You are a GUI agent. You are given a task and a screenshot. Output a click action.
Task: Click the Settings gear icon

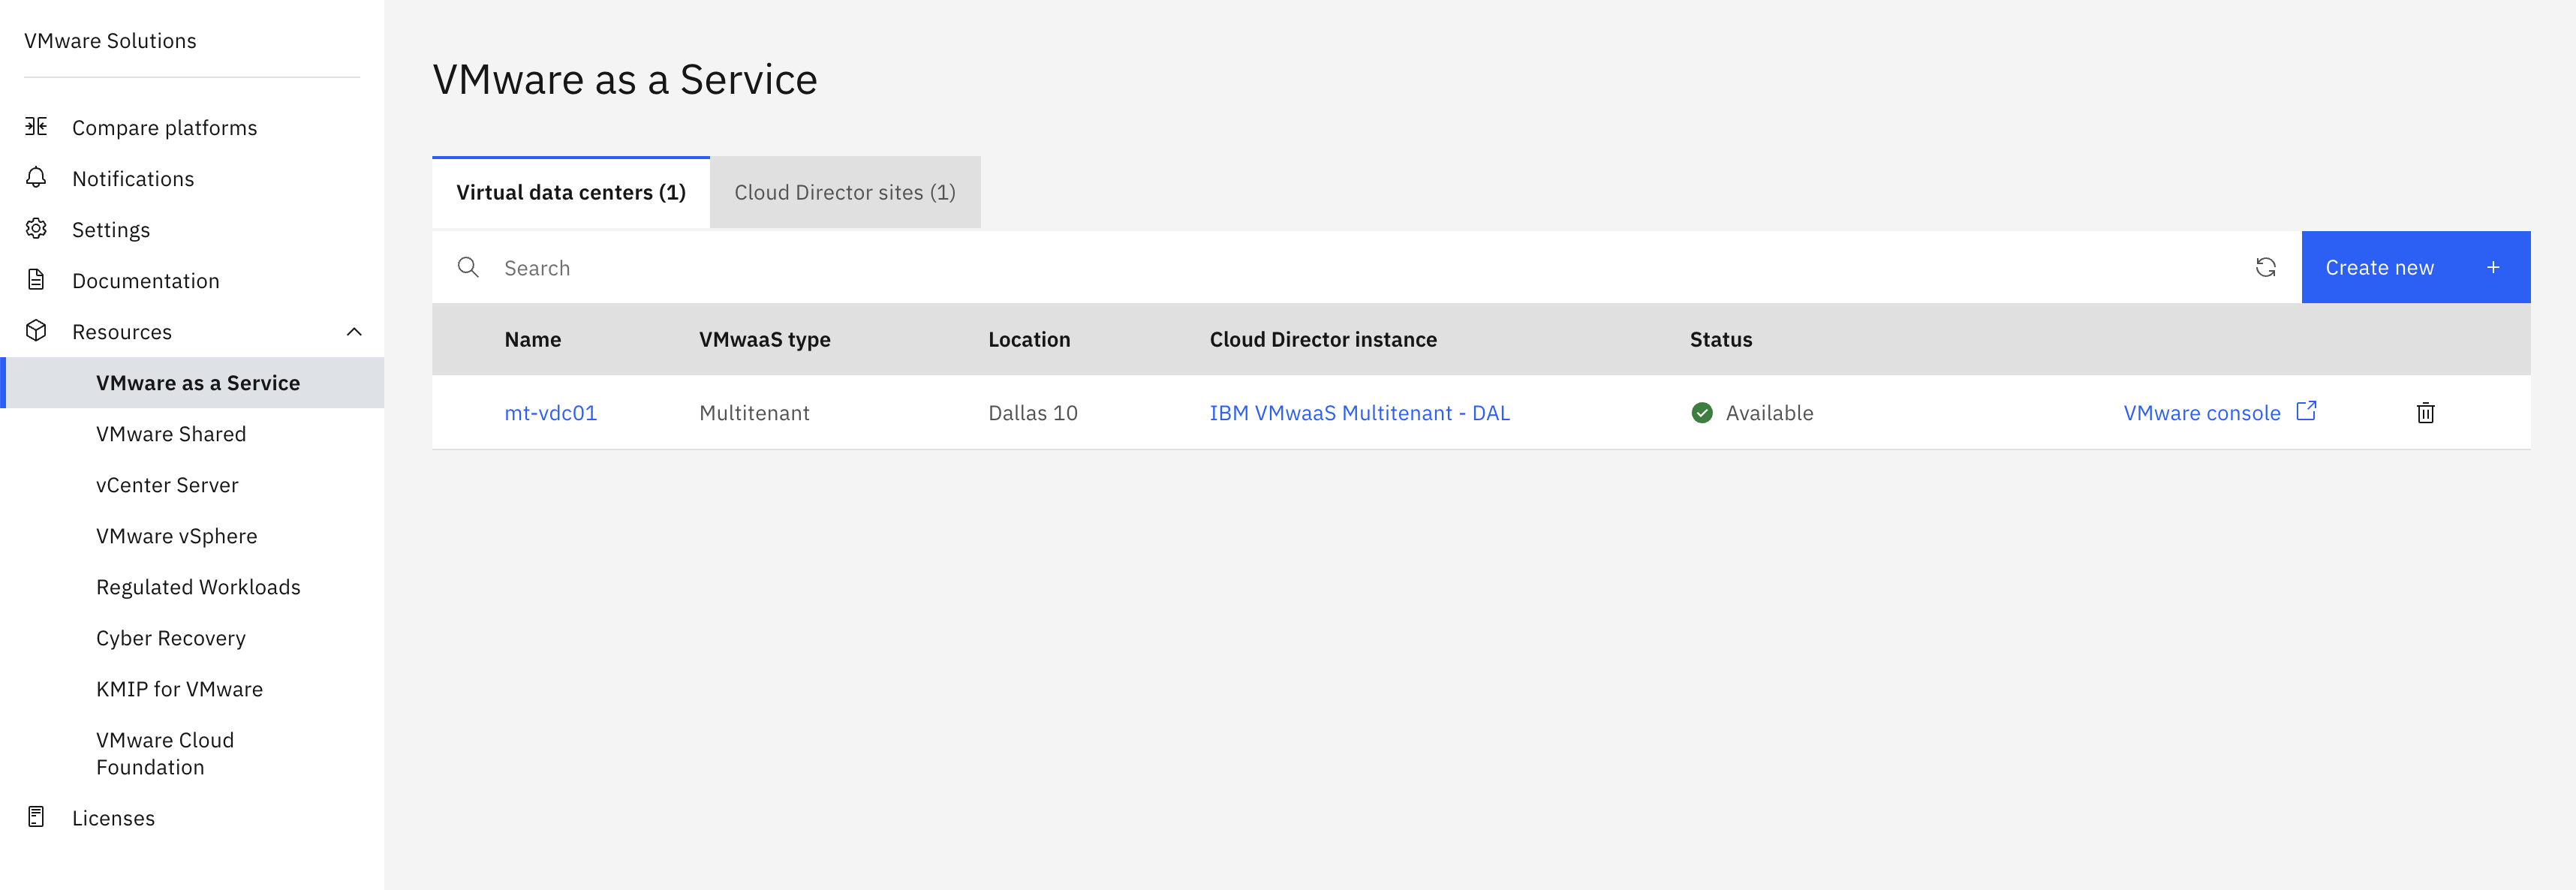click(36, 229)
